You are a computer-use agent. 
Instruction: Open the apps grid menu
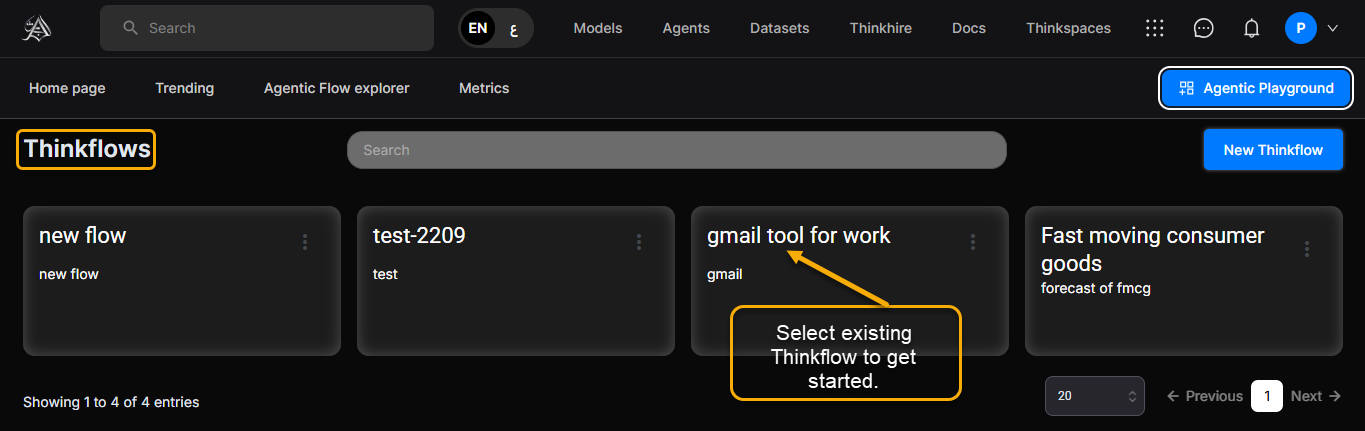click(x=1154, y=28)
